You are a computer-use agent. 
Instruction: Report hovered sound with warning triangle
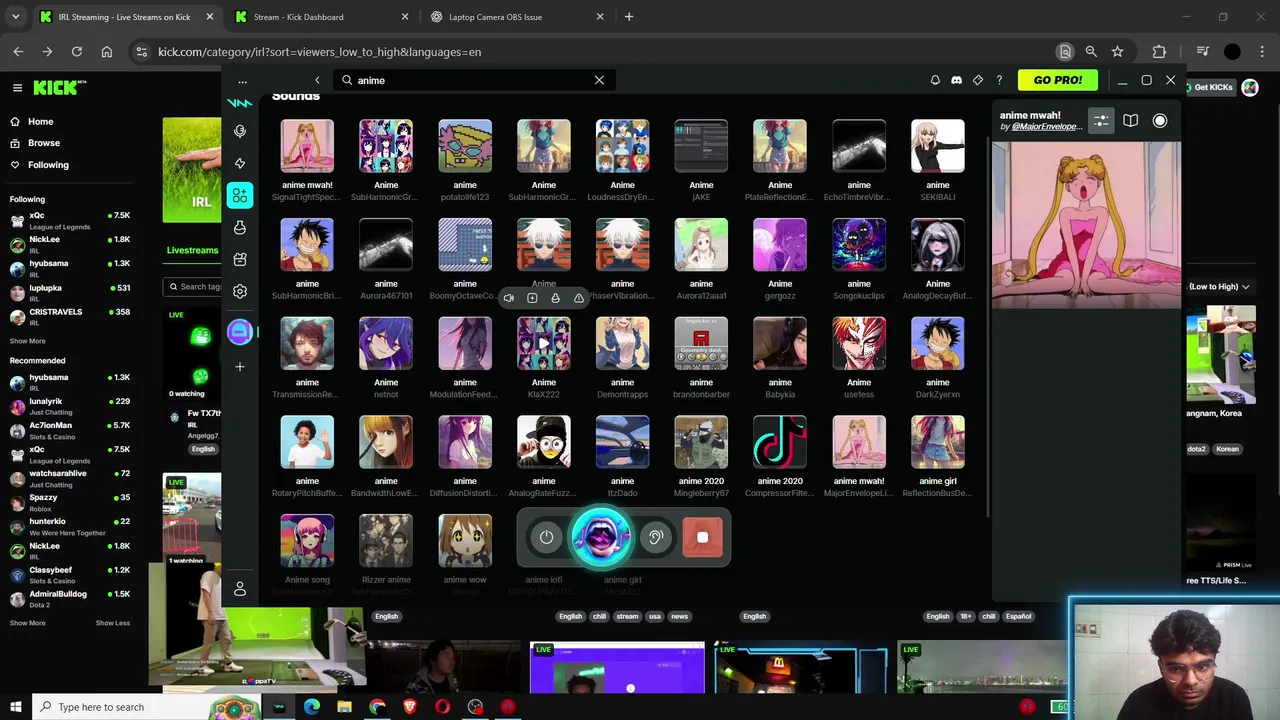578,298
